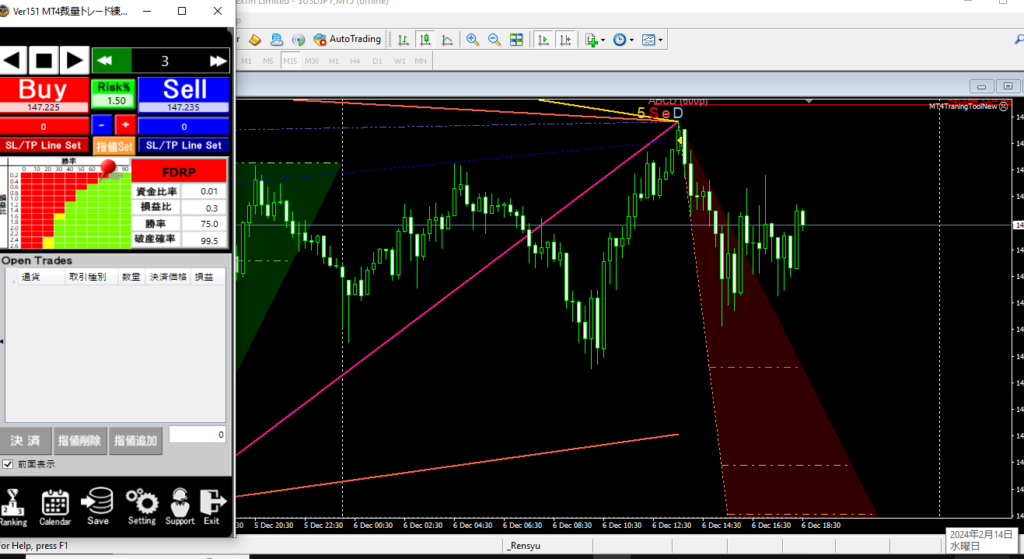The width and height of the screenshot is (1024, 559).
Task: Set SL/TP line for Sell side
Action: (184, 145)
